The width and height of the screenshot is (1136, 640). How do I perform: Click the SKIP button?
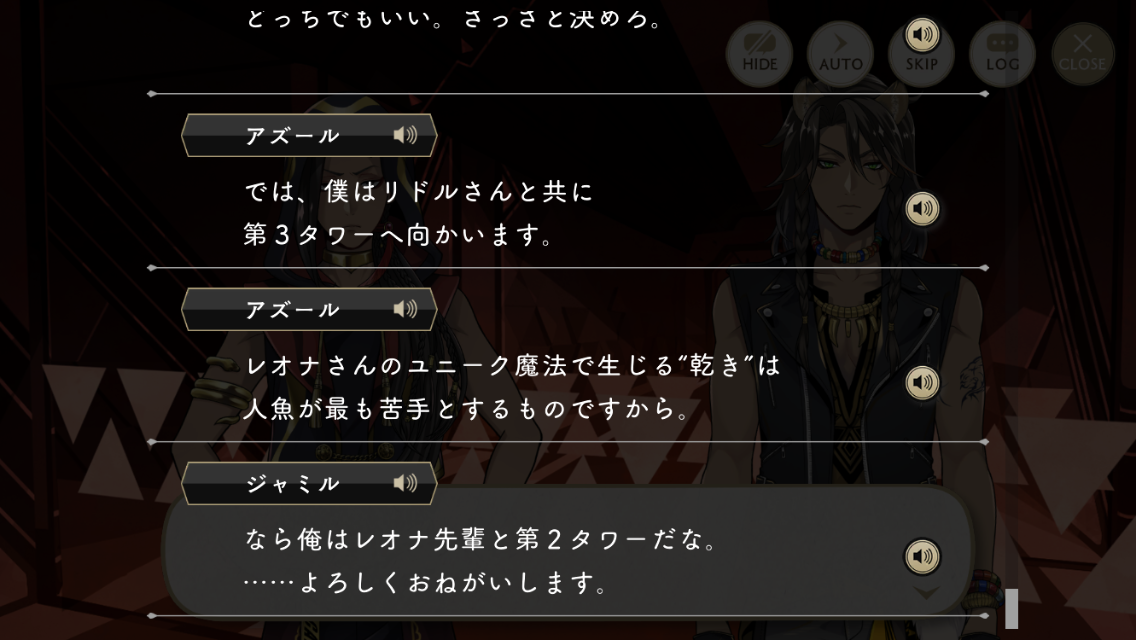click(922, 62)
